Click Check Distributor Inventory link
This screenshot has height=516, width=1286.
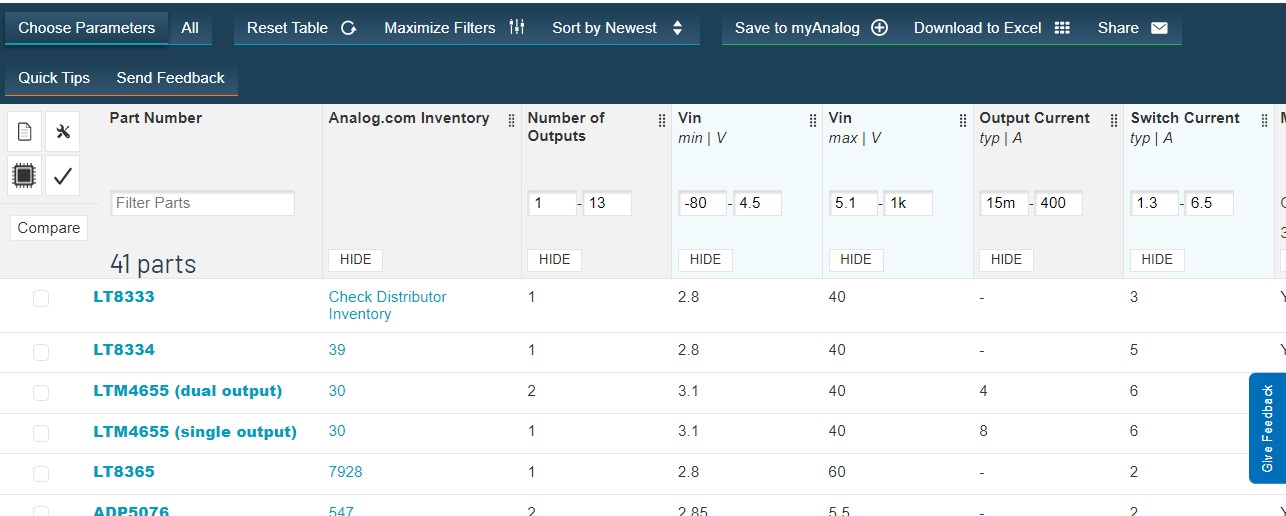tap(387, 305)
